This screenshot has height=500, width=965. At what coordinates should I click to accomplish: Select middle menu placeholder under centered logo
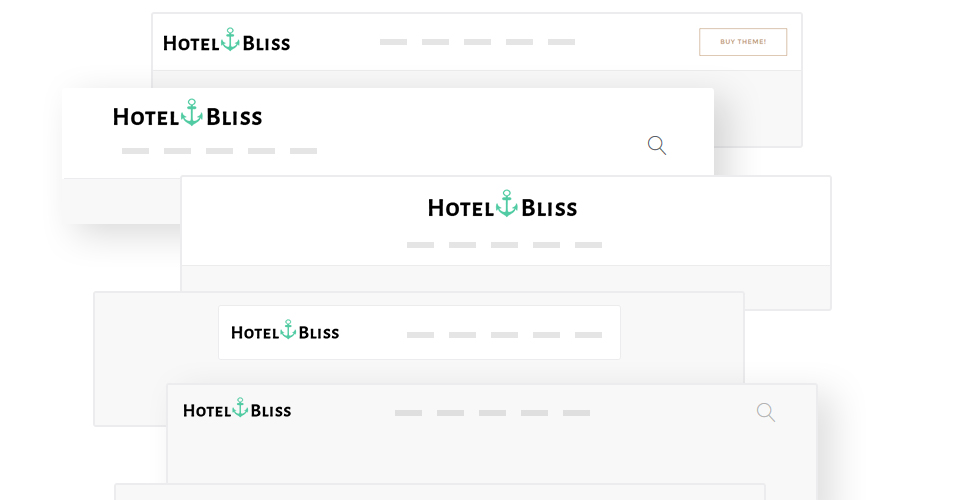[504, 245]
